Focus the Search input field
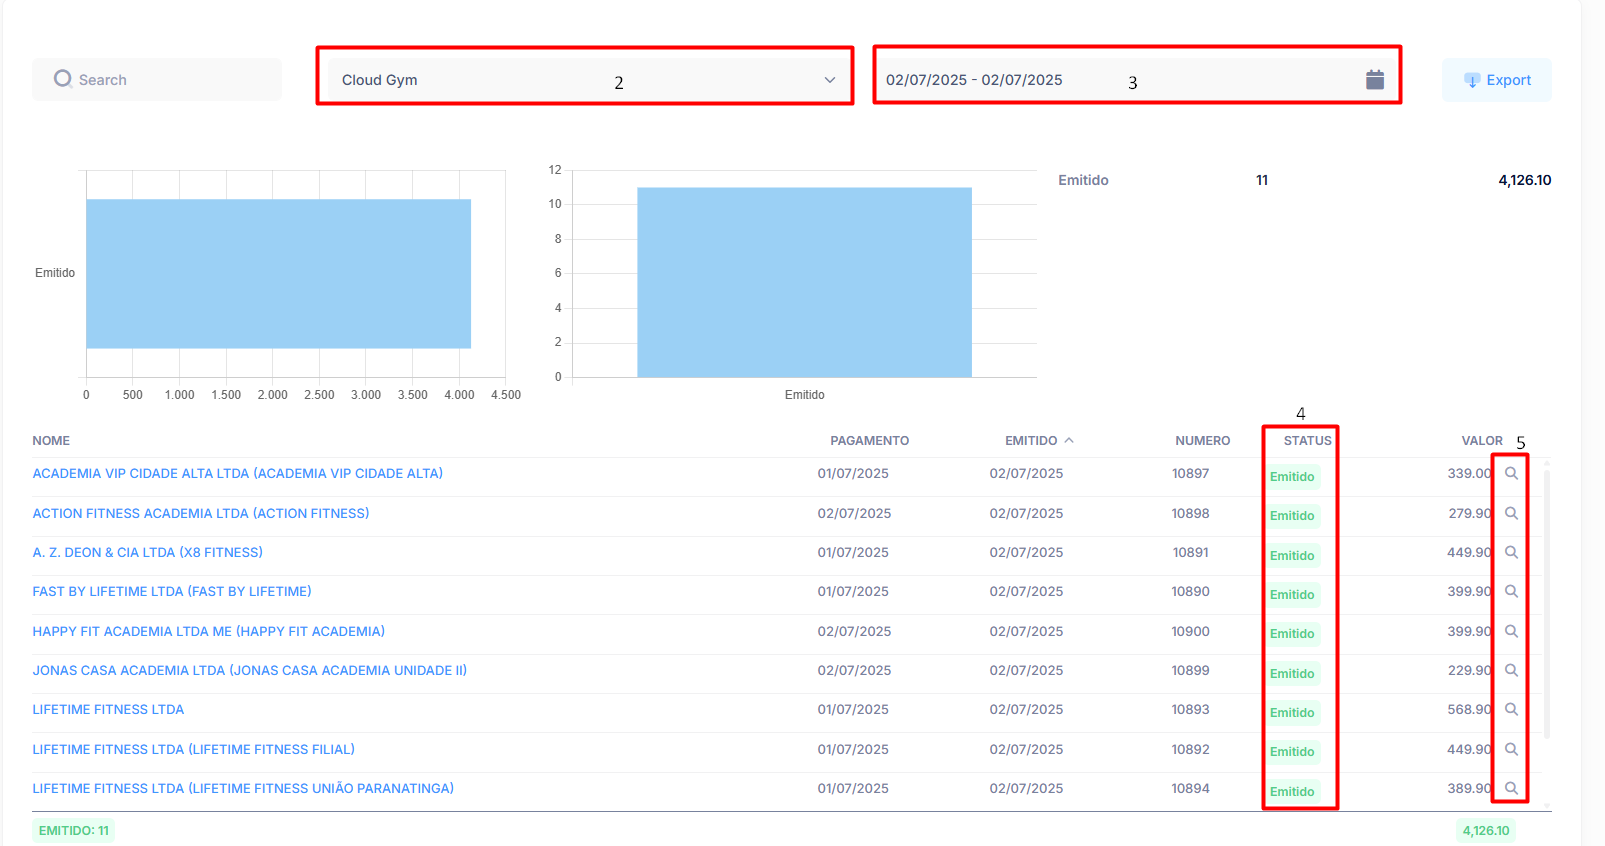This screenshot has height=846, width=1605. (x=157, y=80)
